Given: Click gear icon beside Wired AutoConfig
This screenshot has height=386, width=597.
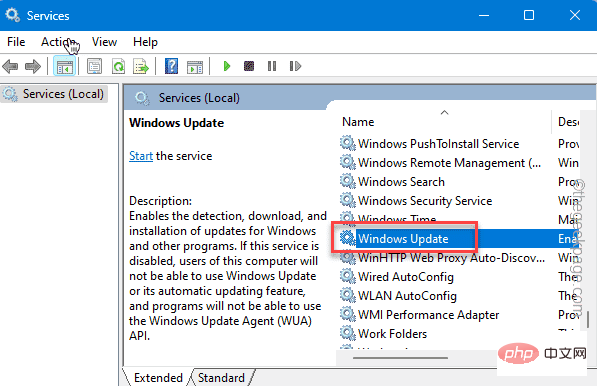Looking at the screenshot, I should [x=347, y=276].
